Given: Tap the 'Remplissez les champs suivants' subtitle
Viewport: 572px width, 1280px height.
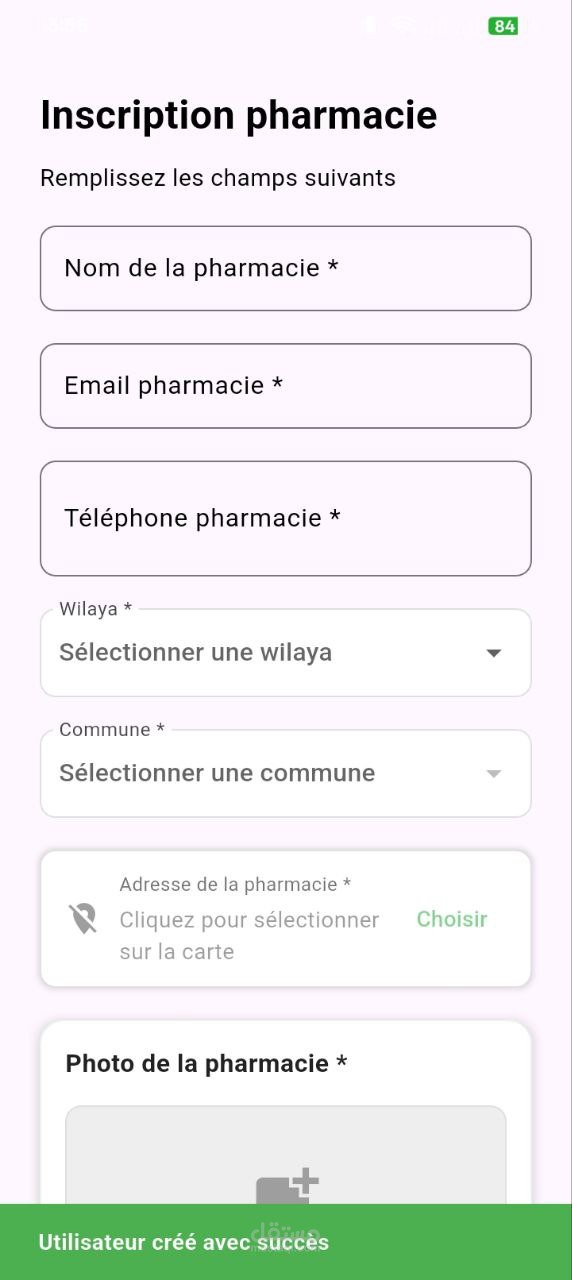Looking at the screenshot, I should pos(218,178).
